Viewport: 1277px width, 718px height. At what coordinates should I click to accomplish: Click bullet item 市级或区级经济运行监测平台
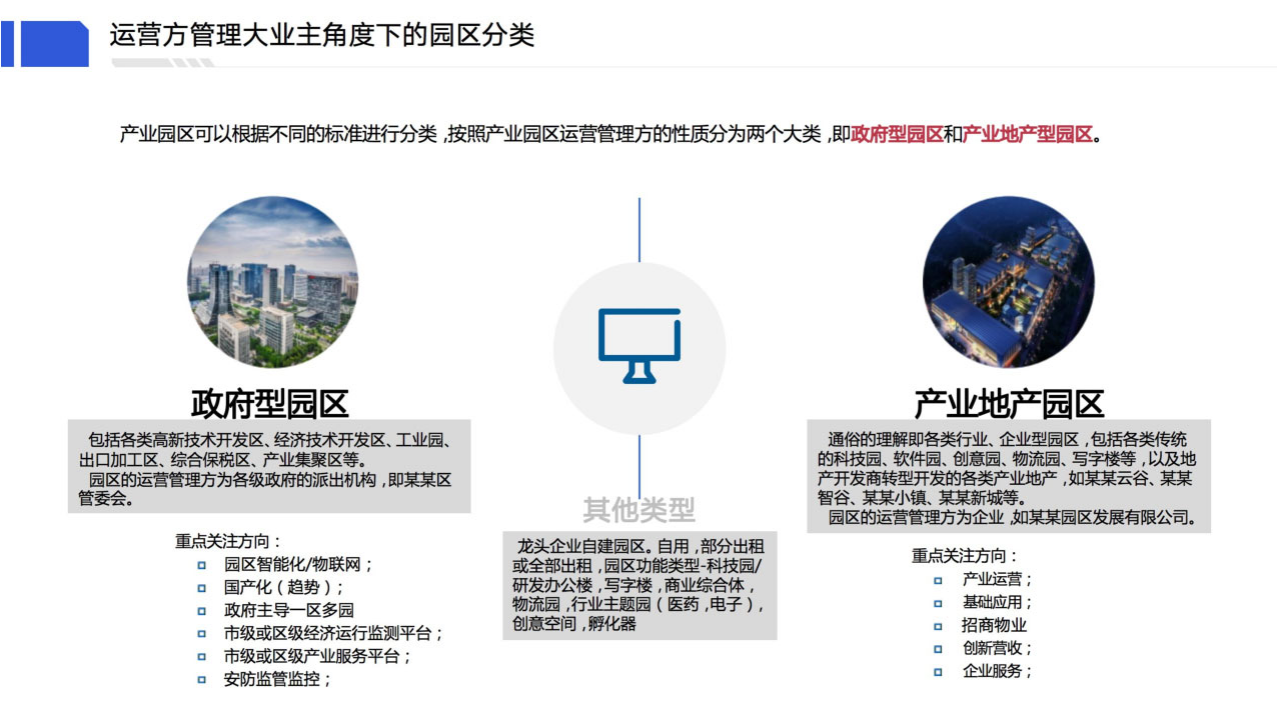coord(333,633)
